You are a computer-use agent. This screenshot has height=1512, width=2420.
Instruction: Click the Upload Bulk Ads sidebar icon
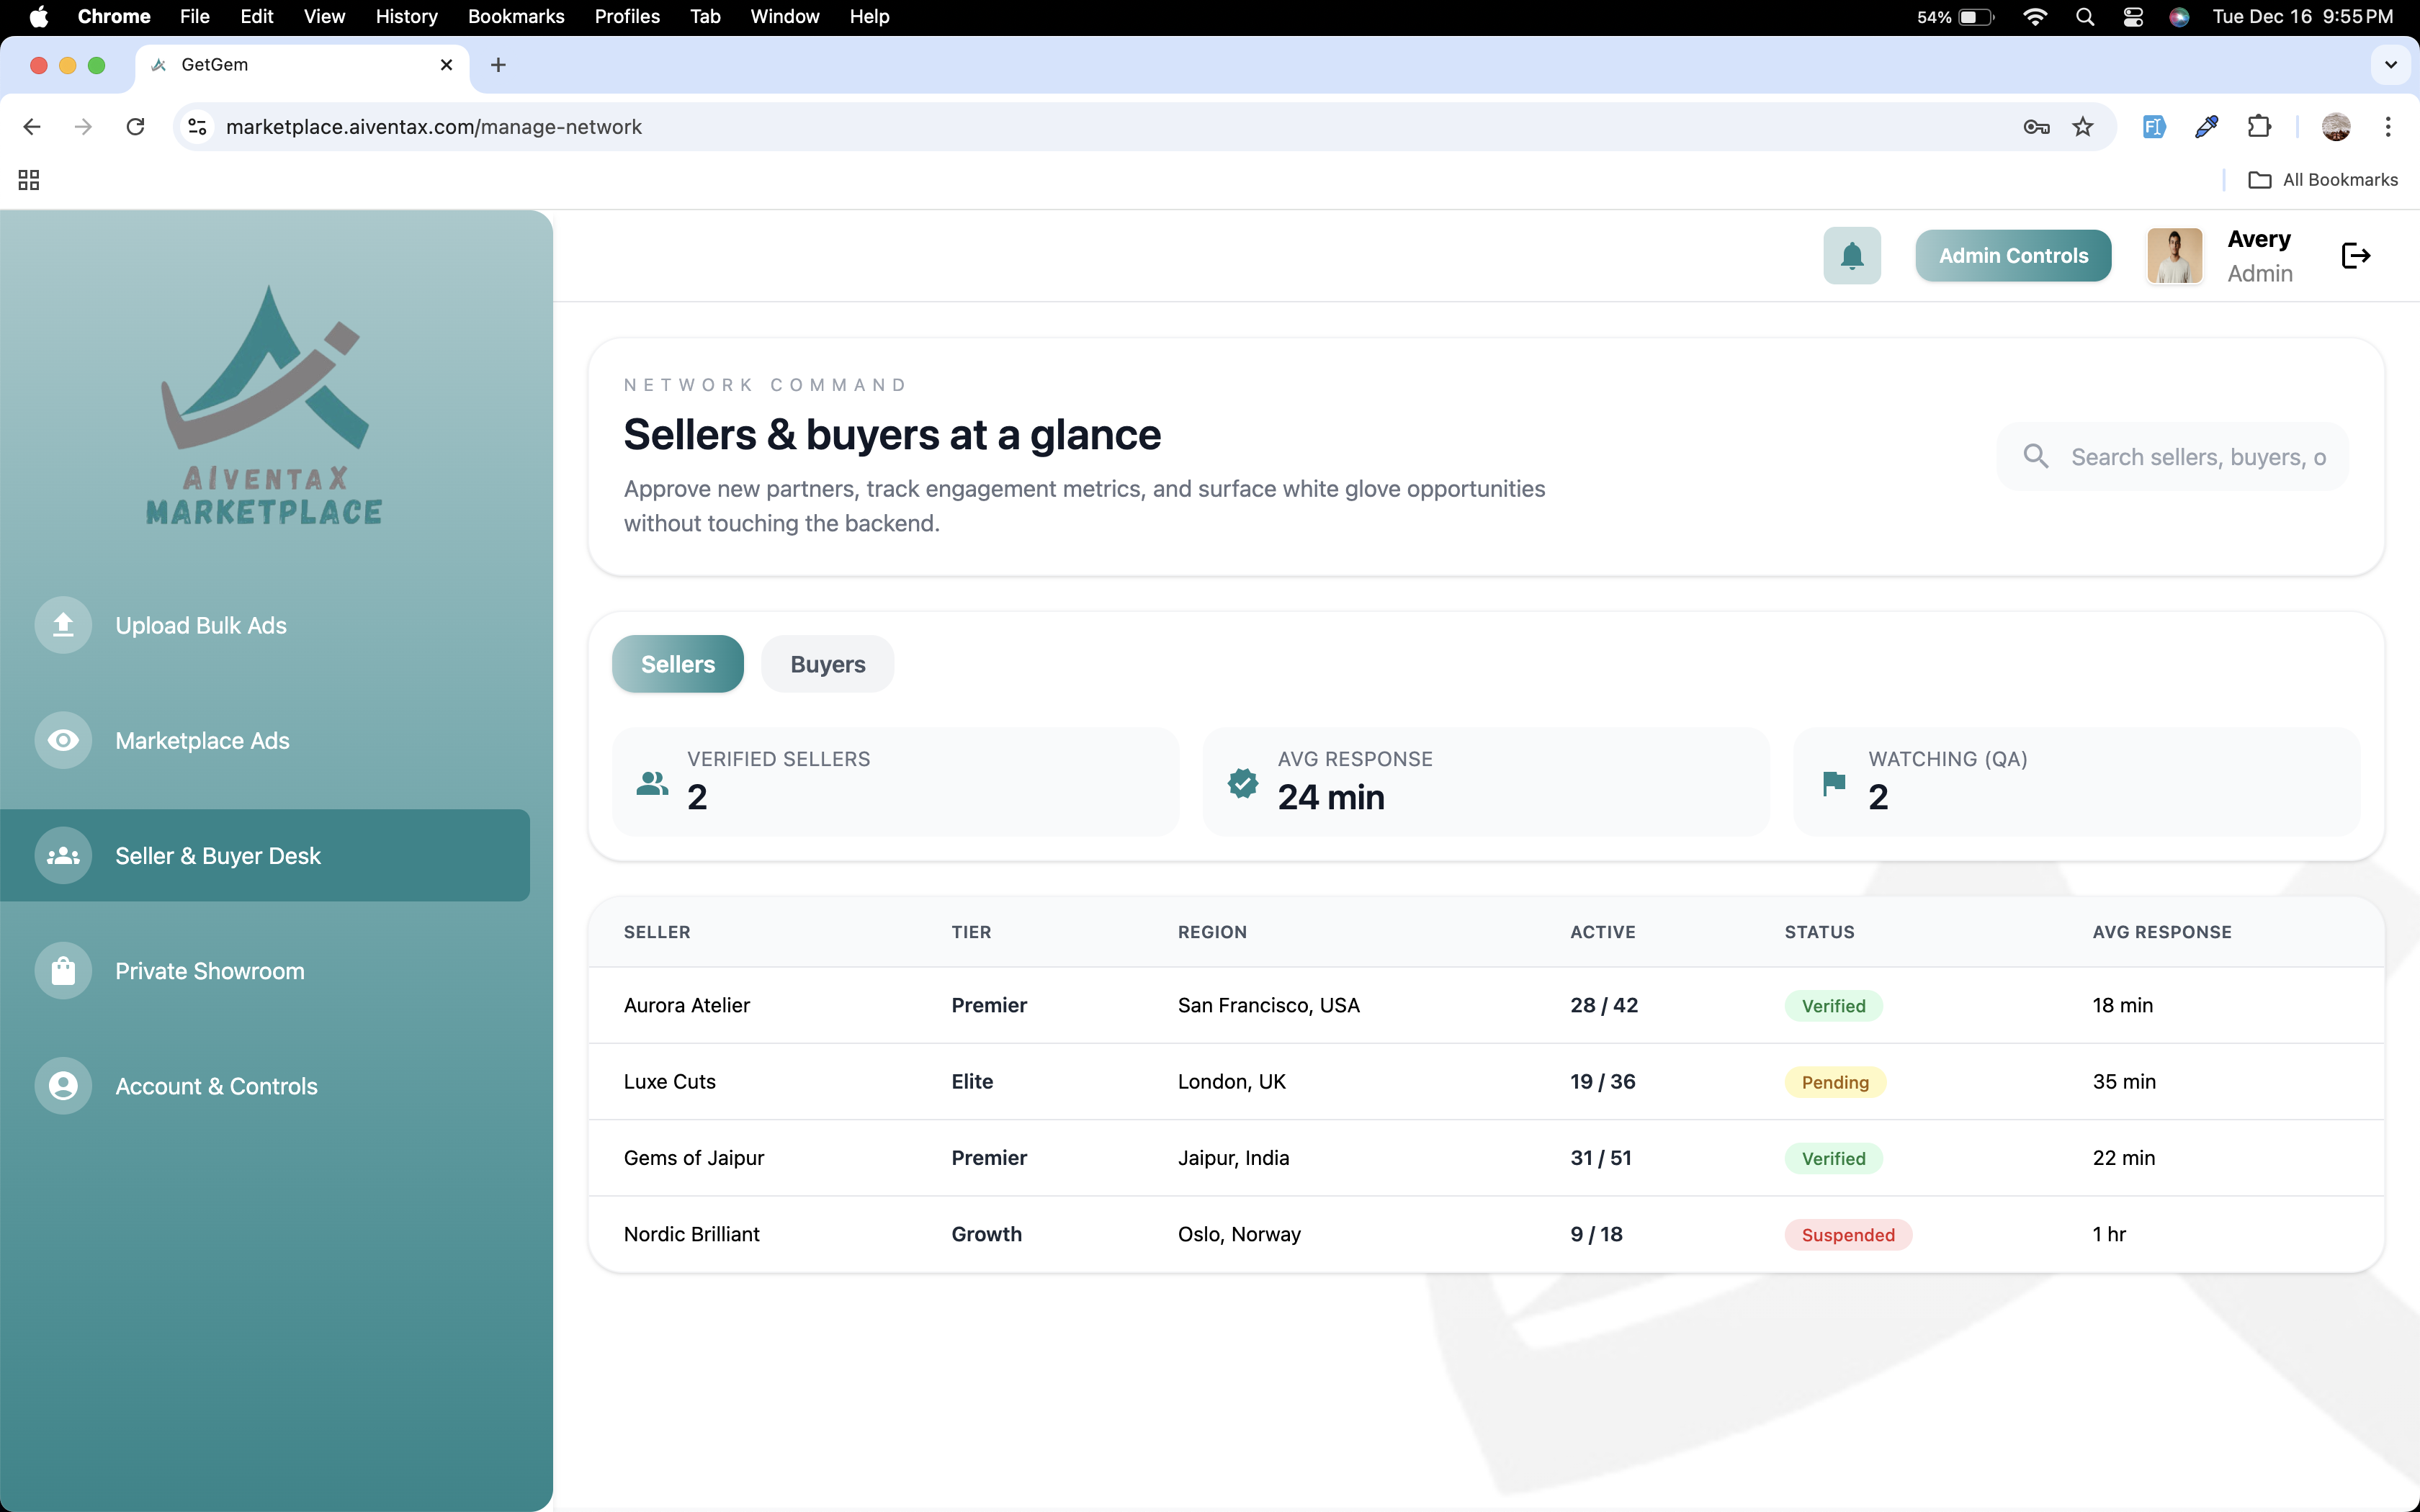(62, 625)
